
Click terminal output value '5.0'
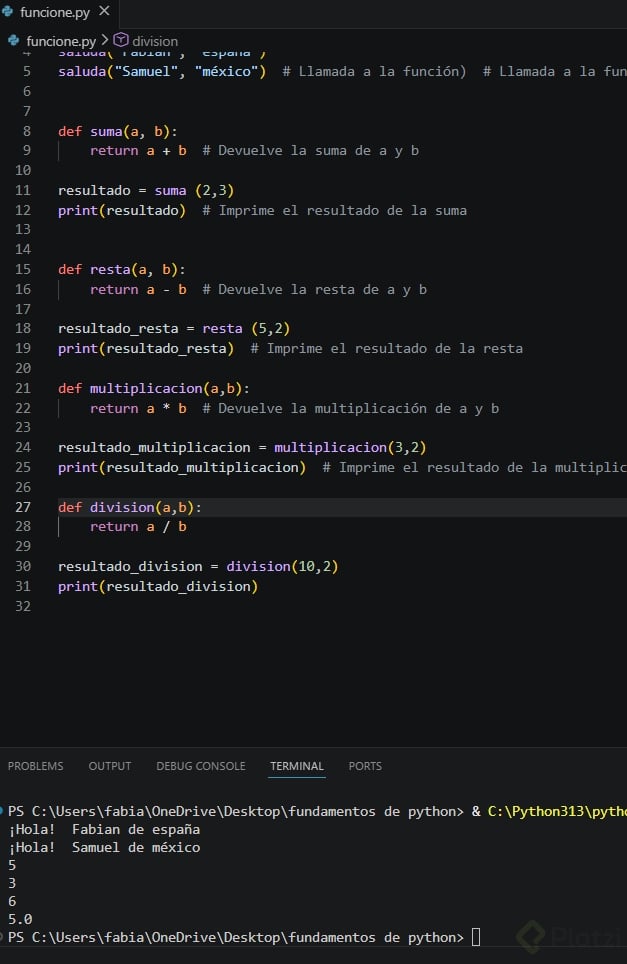pyautogui.click(x=20, y=919)
